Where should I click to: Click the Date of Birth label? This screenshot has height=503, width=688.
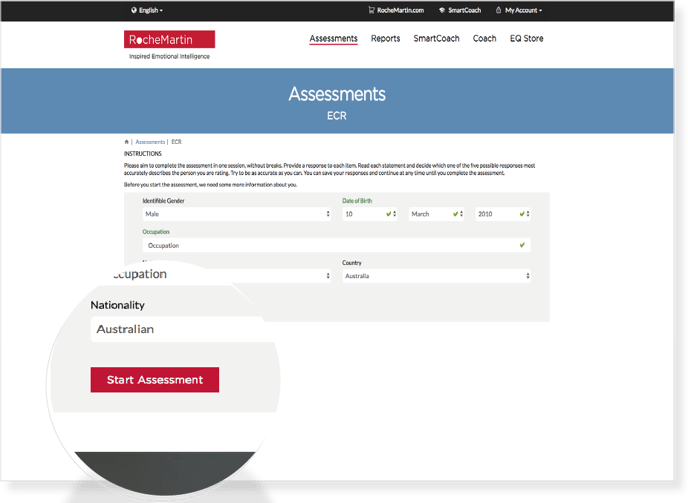coord(357,201)
